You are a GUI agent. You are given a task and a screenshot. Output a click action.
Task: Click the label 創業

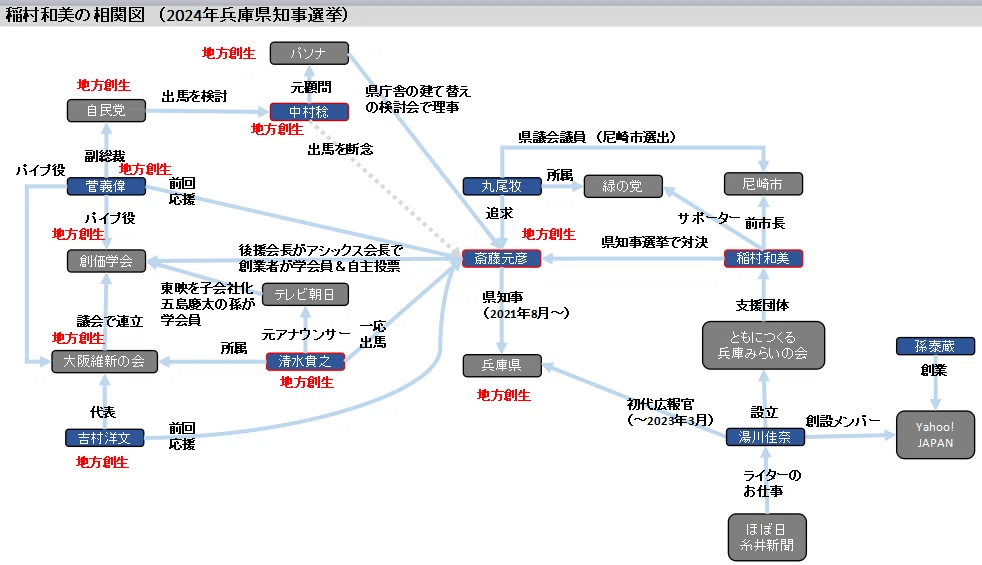point(934,370)
